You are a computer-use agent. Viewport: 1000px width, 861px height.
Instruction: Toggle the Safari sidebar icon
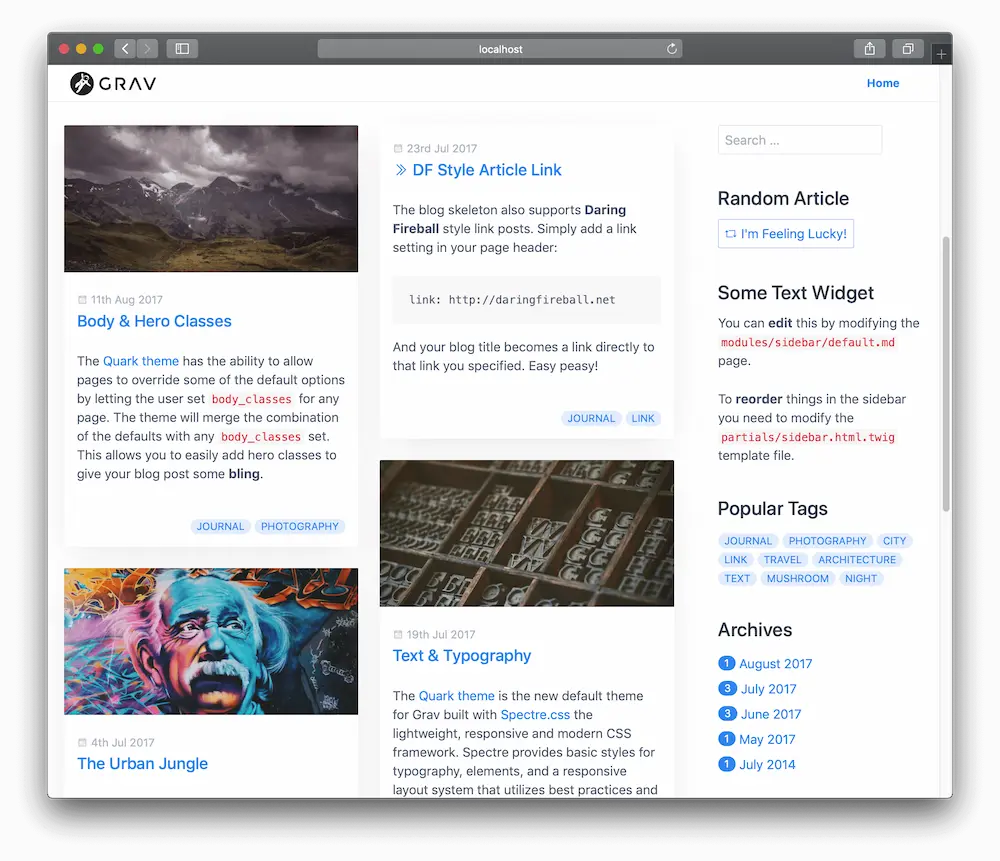coord(182,49)
